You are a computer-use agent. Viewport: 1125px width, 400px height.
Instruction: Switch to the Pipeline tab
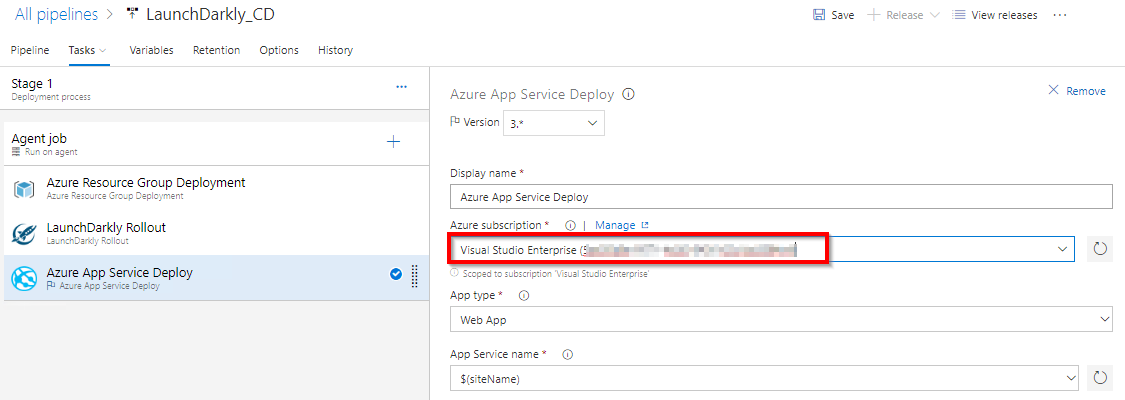(30, 50)
